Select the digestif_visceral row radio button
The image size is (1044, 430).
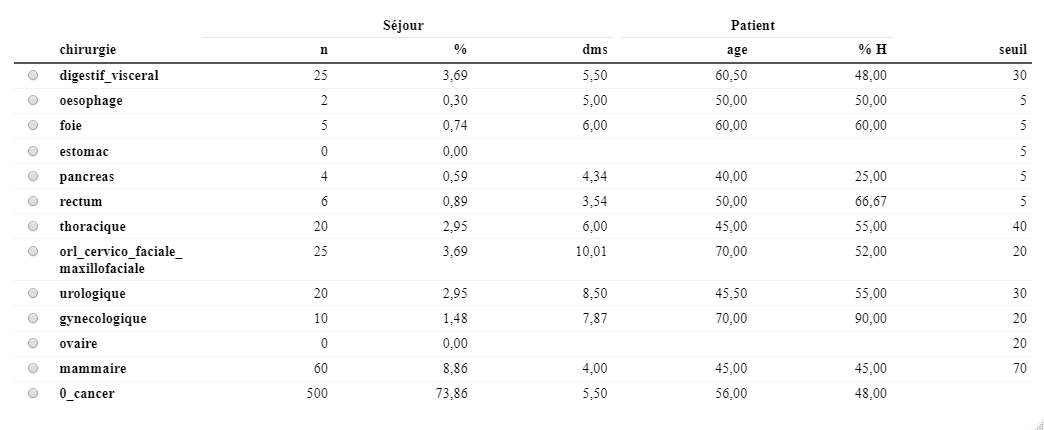33,76
